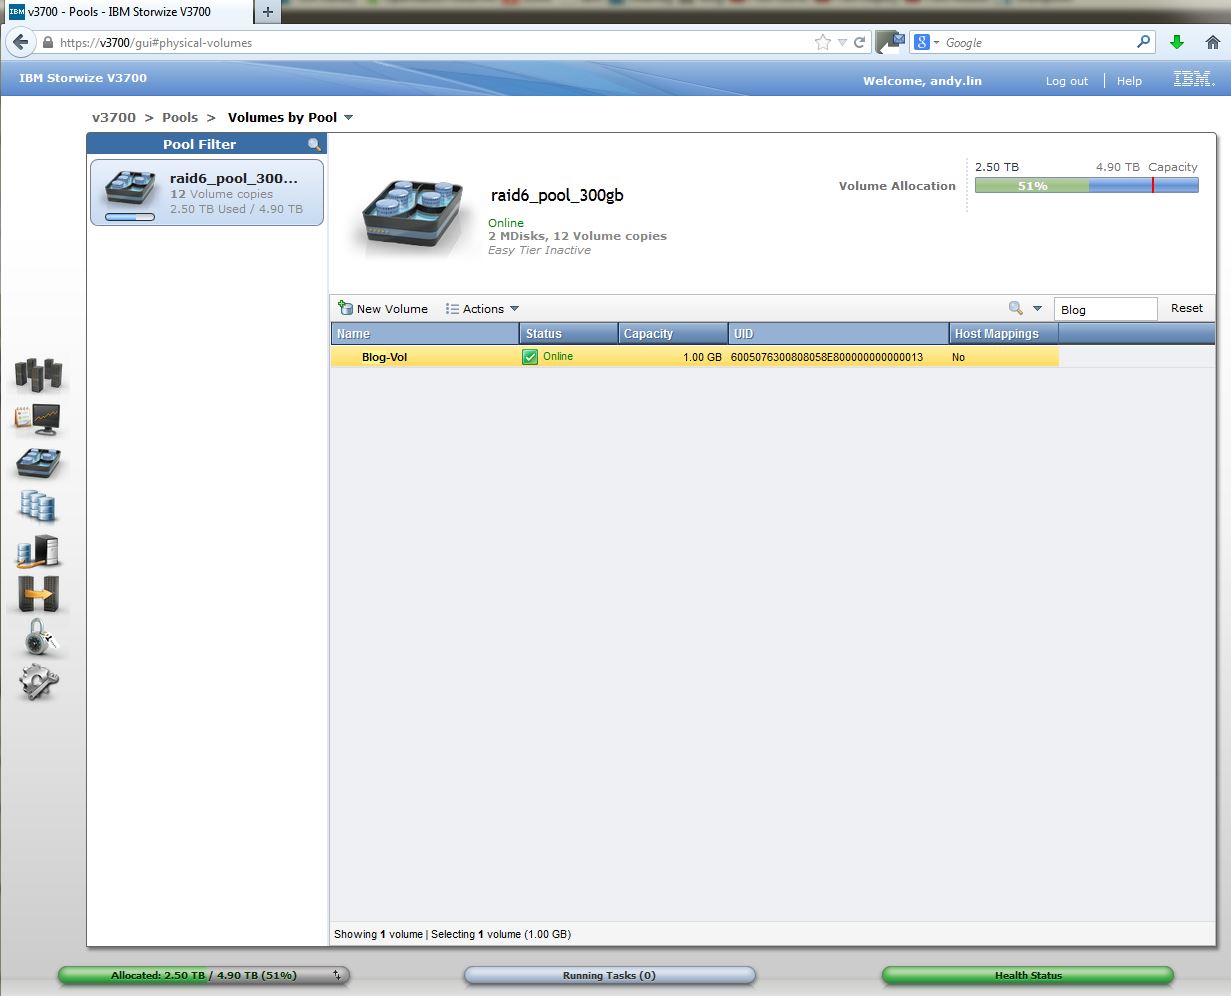
Task: Open the Google search engine selector dropdown
Action: click(x=926, y=42)
